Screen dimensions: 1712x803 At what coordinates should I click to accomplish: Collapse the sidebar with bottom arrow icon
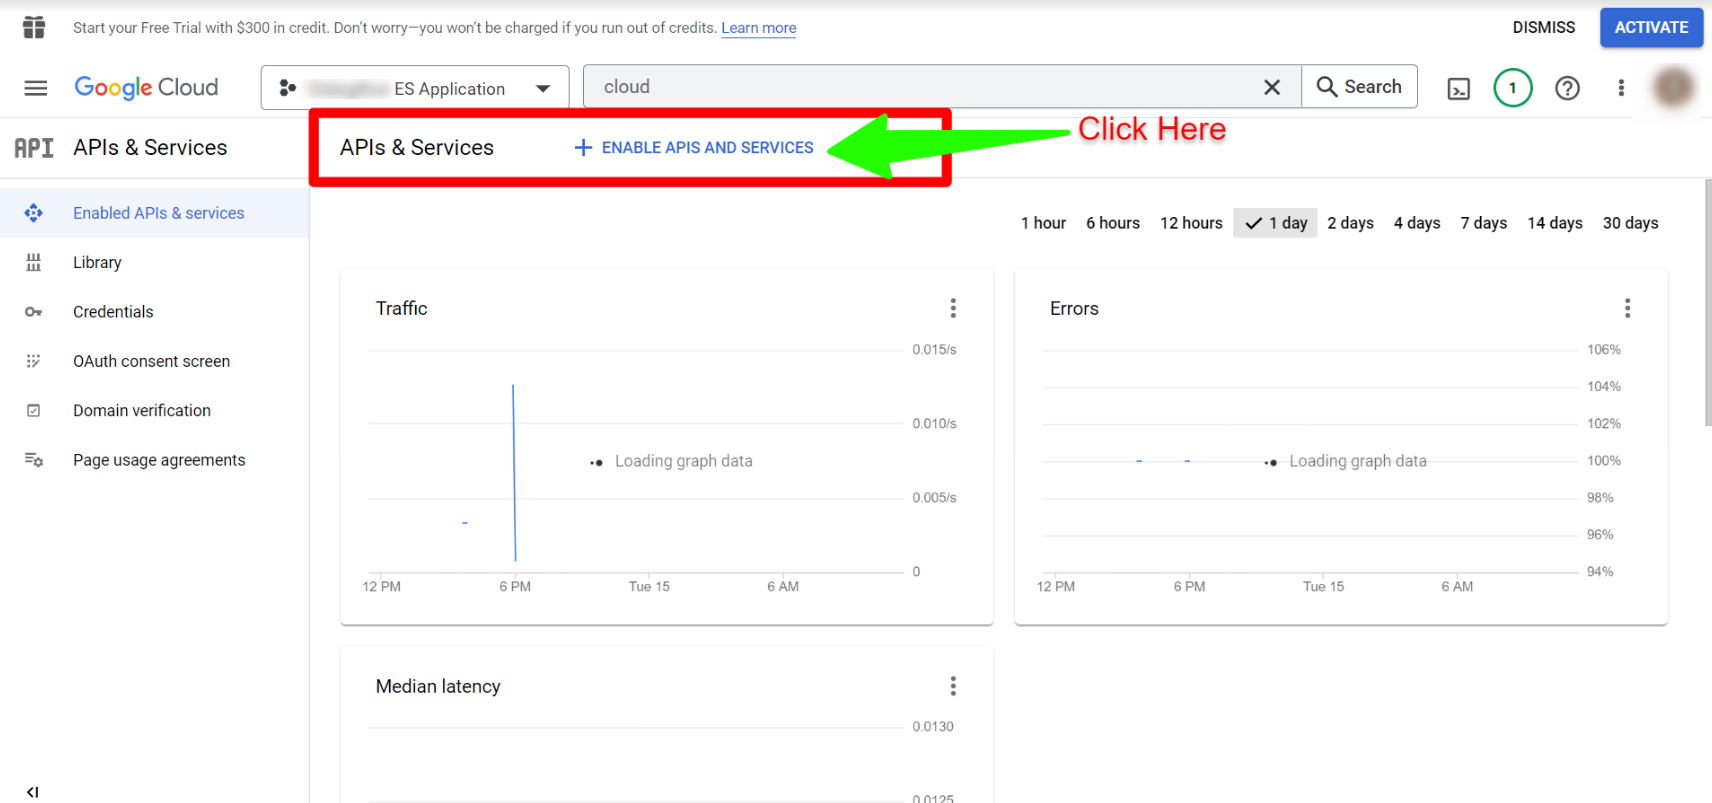point(33,792)
